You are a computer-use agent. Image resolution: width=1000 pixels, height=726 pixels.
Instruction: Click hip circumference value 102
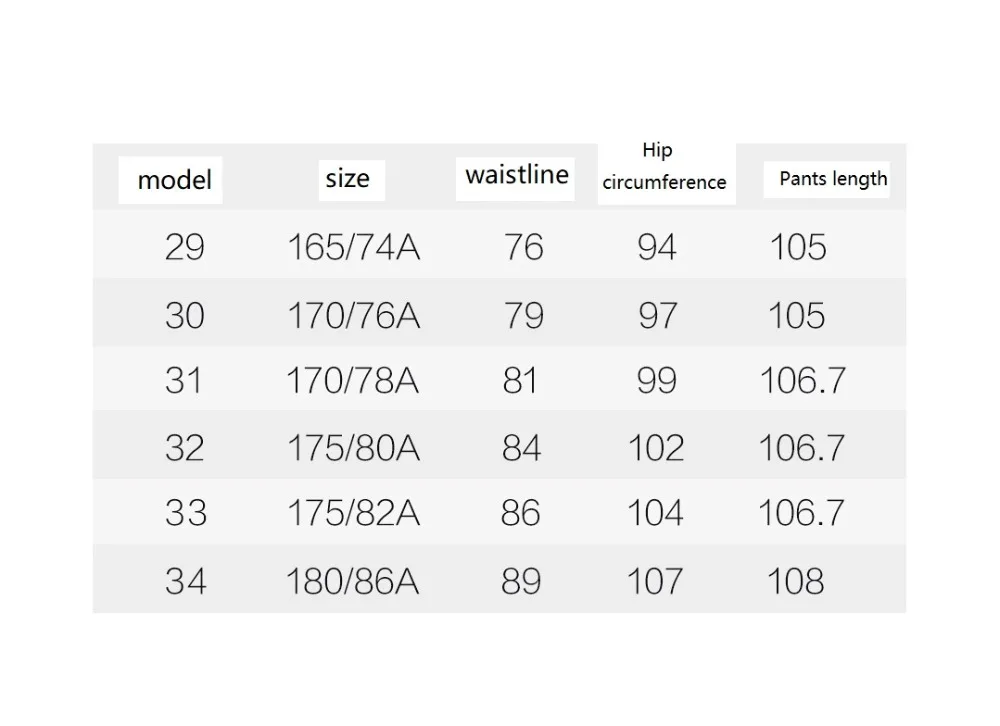point(656,447)
